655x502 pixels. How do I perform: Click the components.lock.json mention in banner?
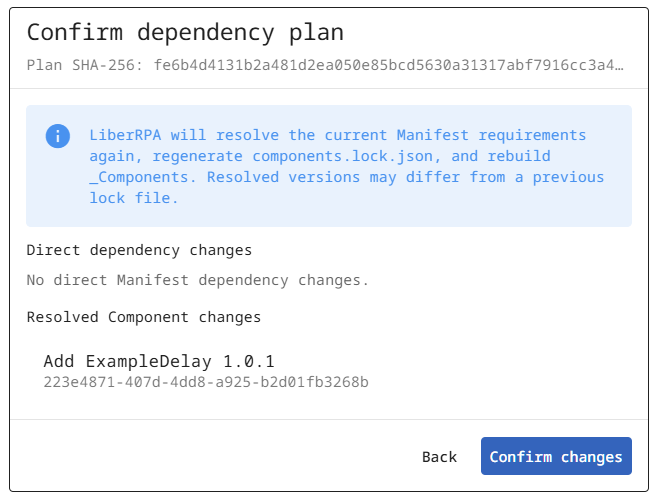[343, 156]
